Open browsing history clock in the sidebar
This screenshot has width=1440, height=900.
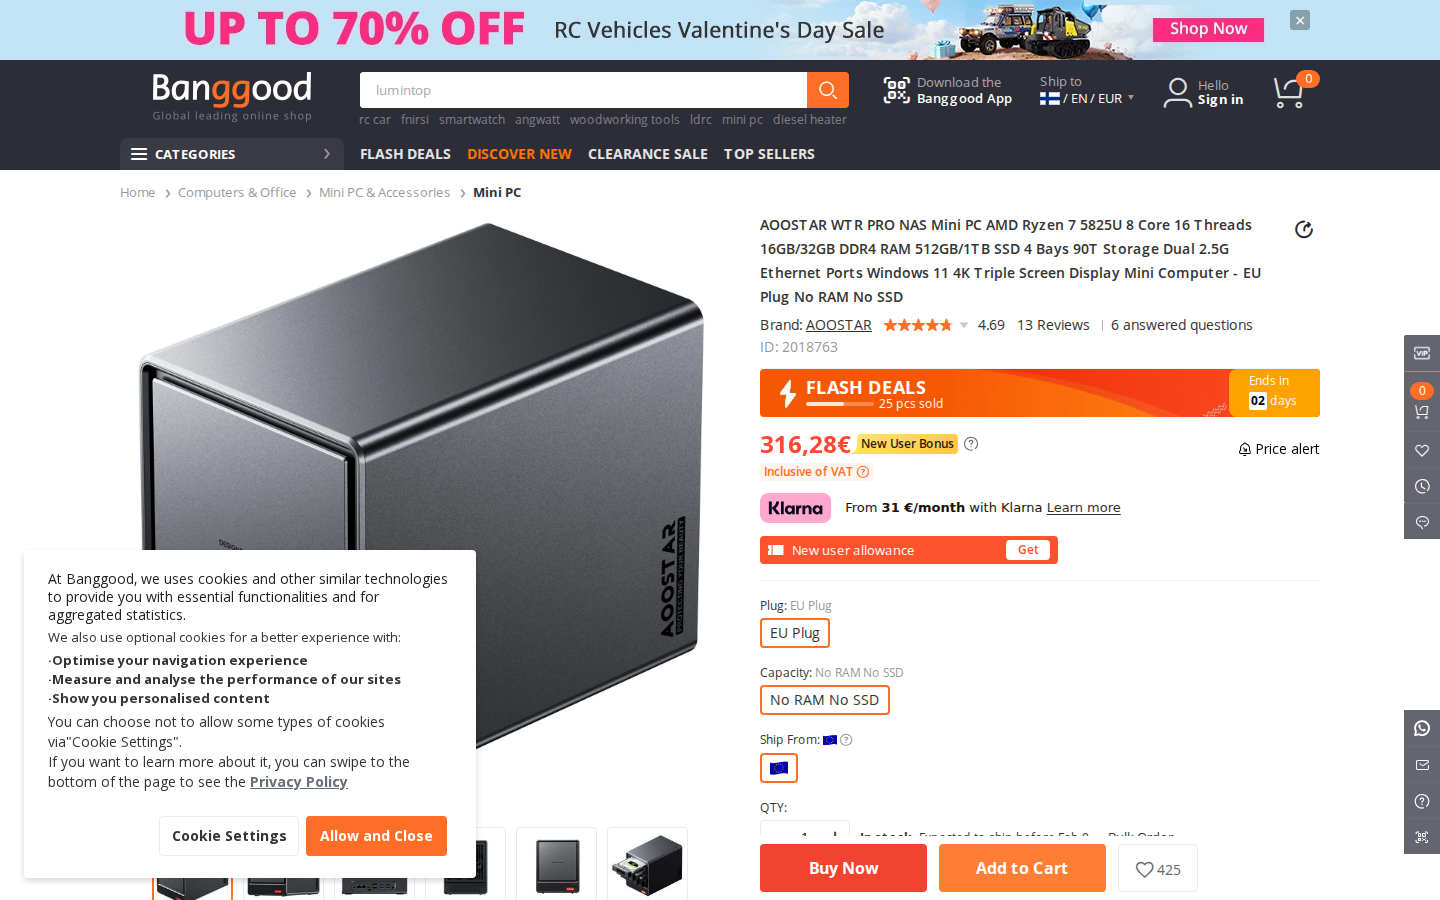point(1421,487)
